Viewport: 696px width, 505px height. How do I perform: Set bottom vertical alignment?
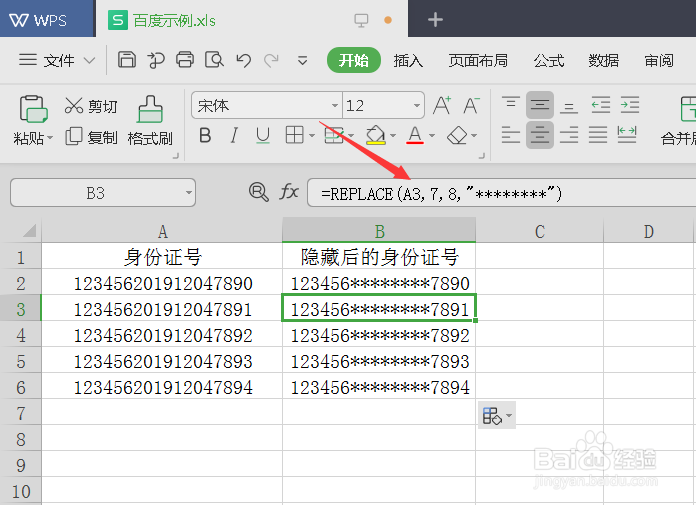(x=569, y=105)
